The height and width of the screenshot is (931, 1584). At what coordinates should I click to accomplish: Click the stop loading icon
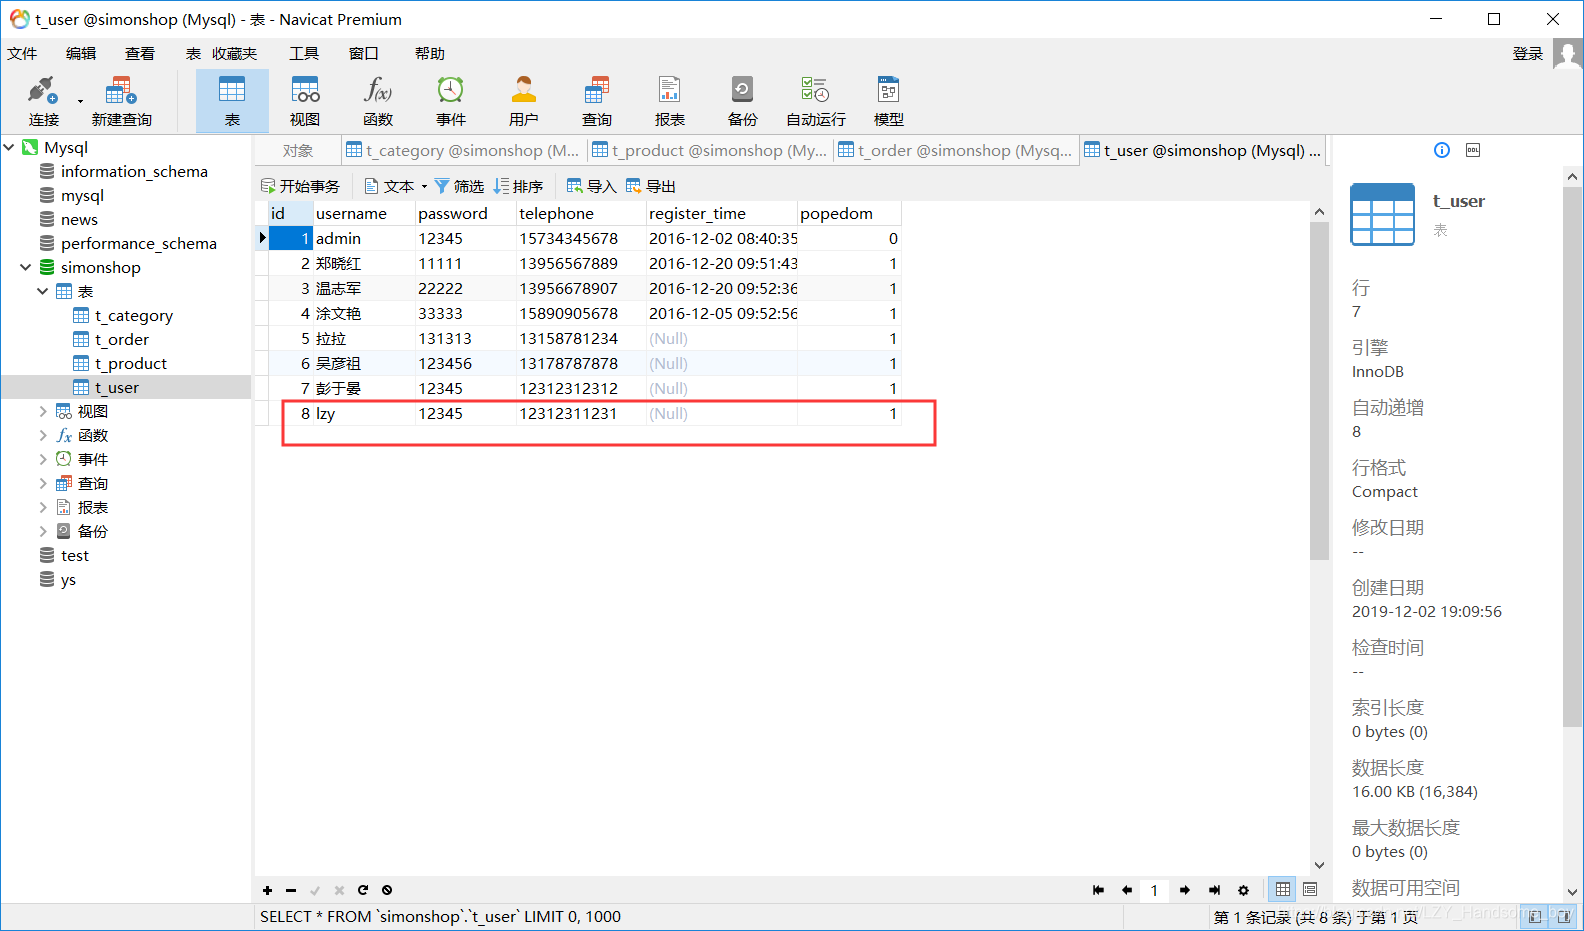point(387,890)
